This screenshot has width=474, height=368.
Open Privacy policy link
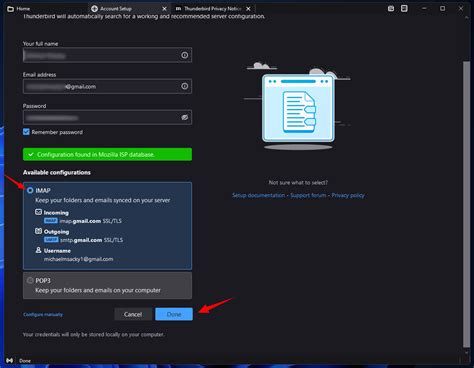pos(348,195)
